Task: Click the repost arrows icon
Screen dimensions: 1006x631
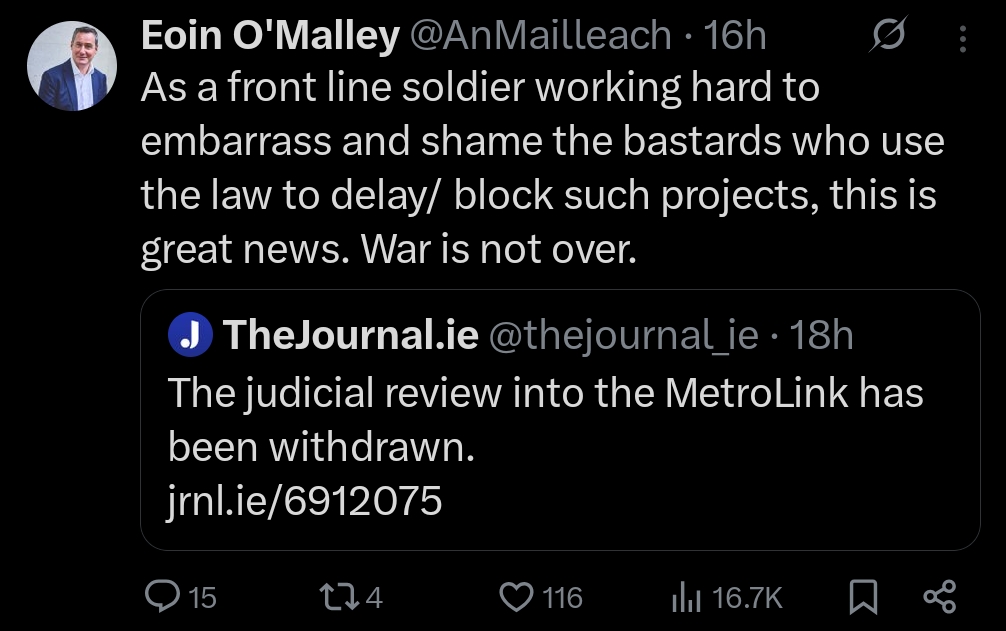Action: pos(335,597)
